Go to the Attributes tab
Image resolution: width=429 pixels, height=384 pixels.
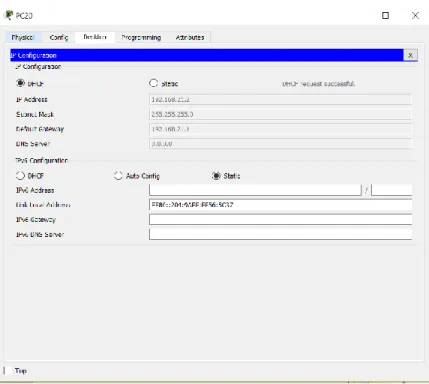tap(190, 37)
